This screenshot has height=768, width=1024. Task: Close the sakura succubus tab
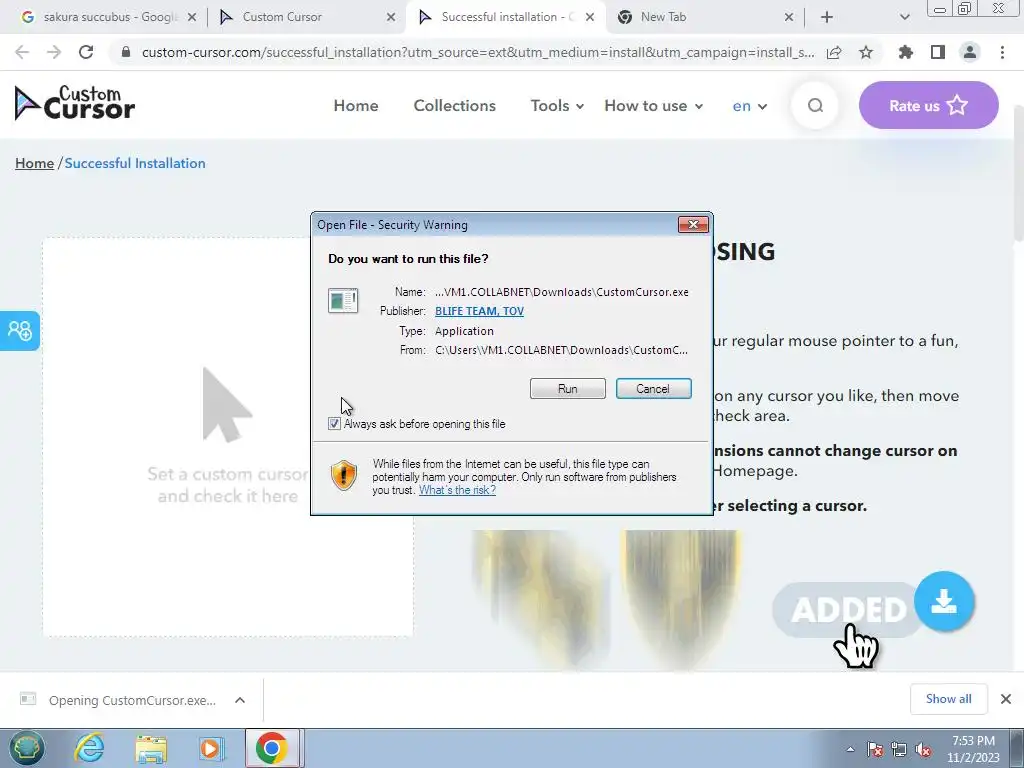click(x=192, y=17)
